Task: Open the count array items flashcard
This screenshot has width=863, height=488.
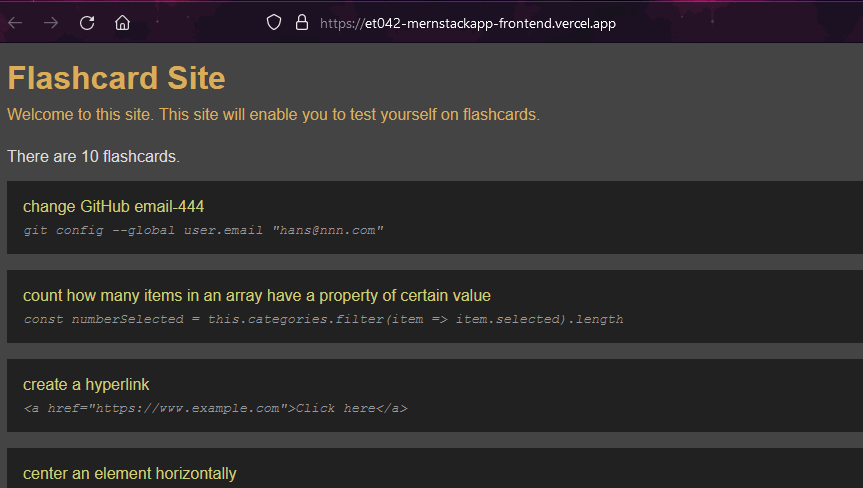Action: pos(256,295)
